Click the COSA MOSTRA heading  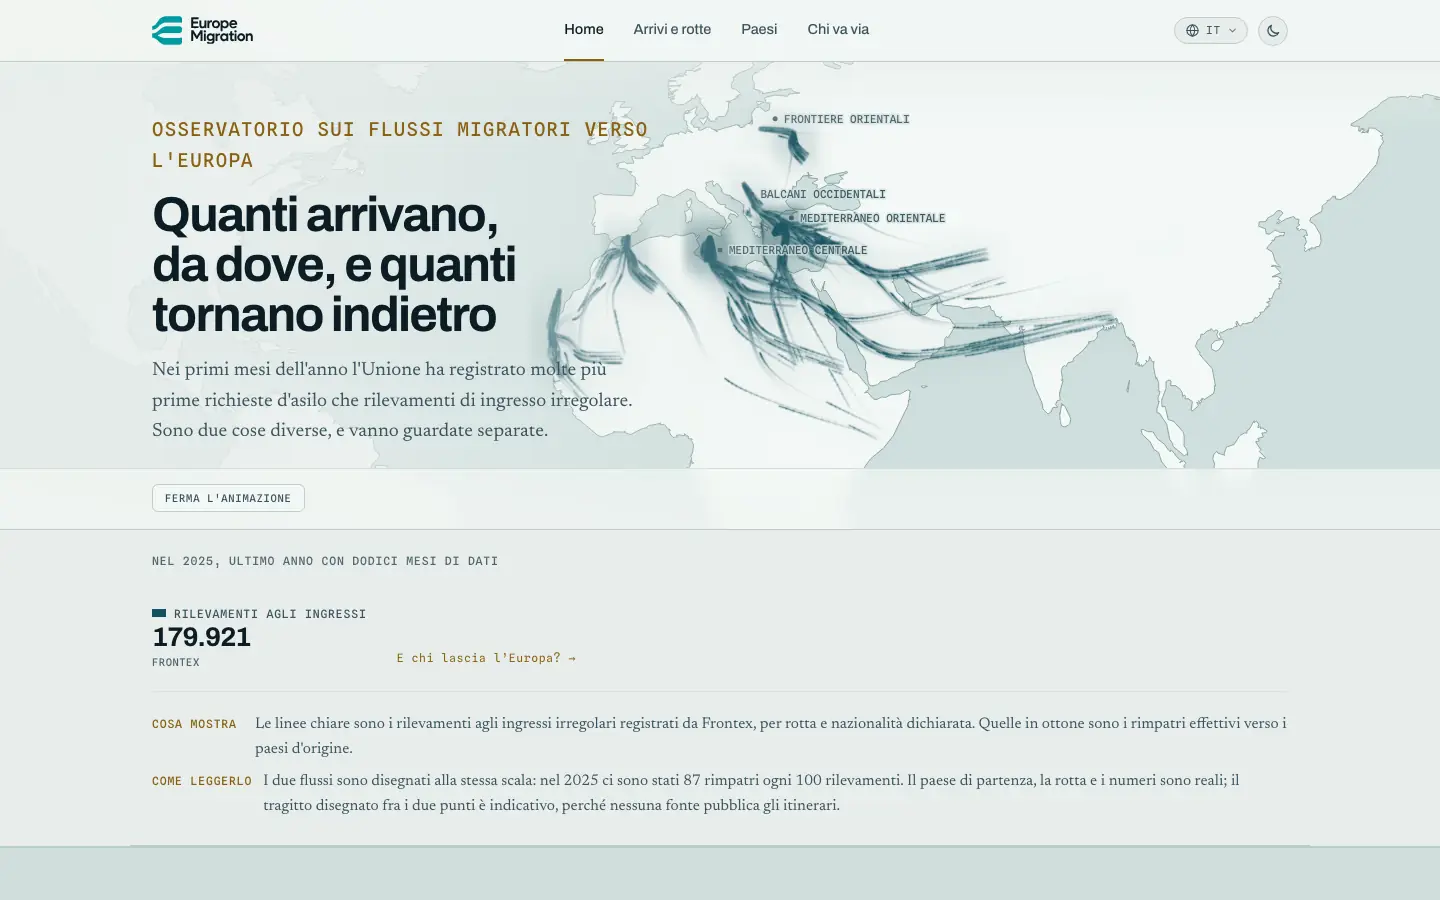pyautogui.click(x=194, y=724)
